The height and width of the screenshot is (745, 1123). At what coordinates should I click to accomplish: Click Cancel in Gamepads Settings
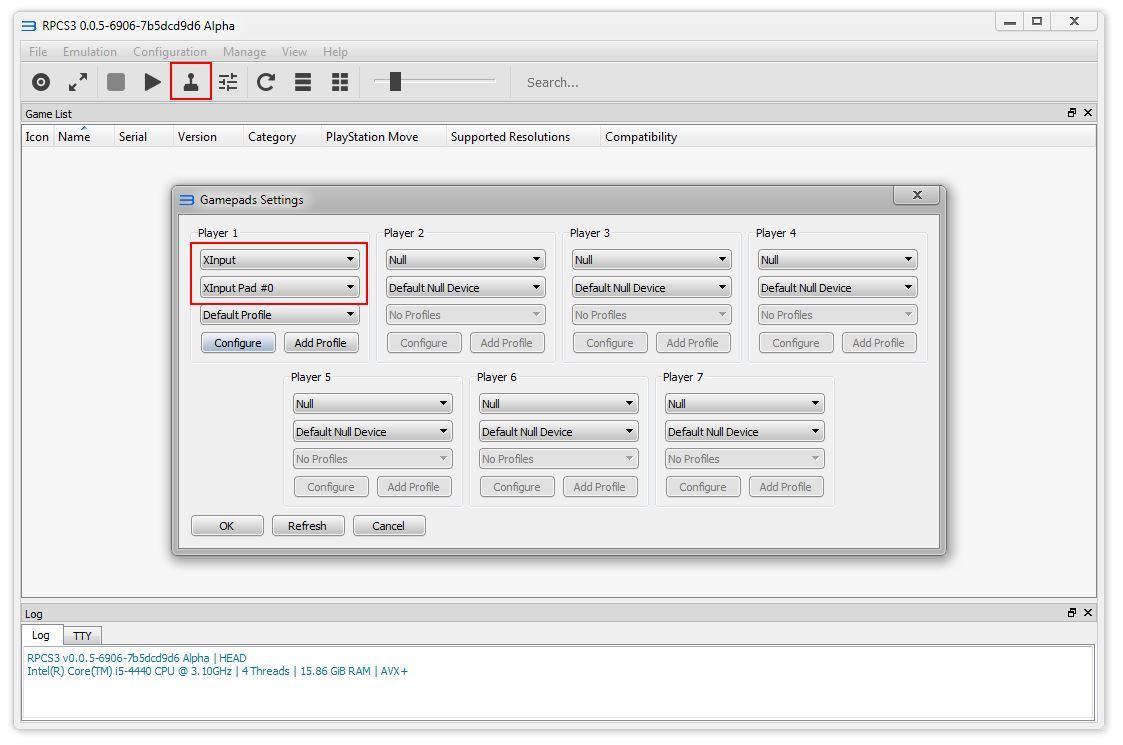[x=389, y=526]
